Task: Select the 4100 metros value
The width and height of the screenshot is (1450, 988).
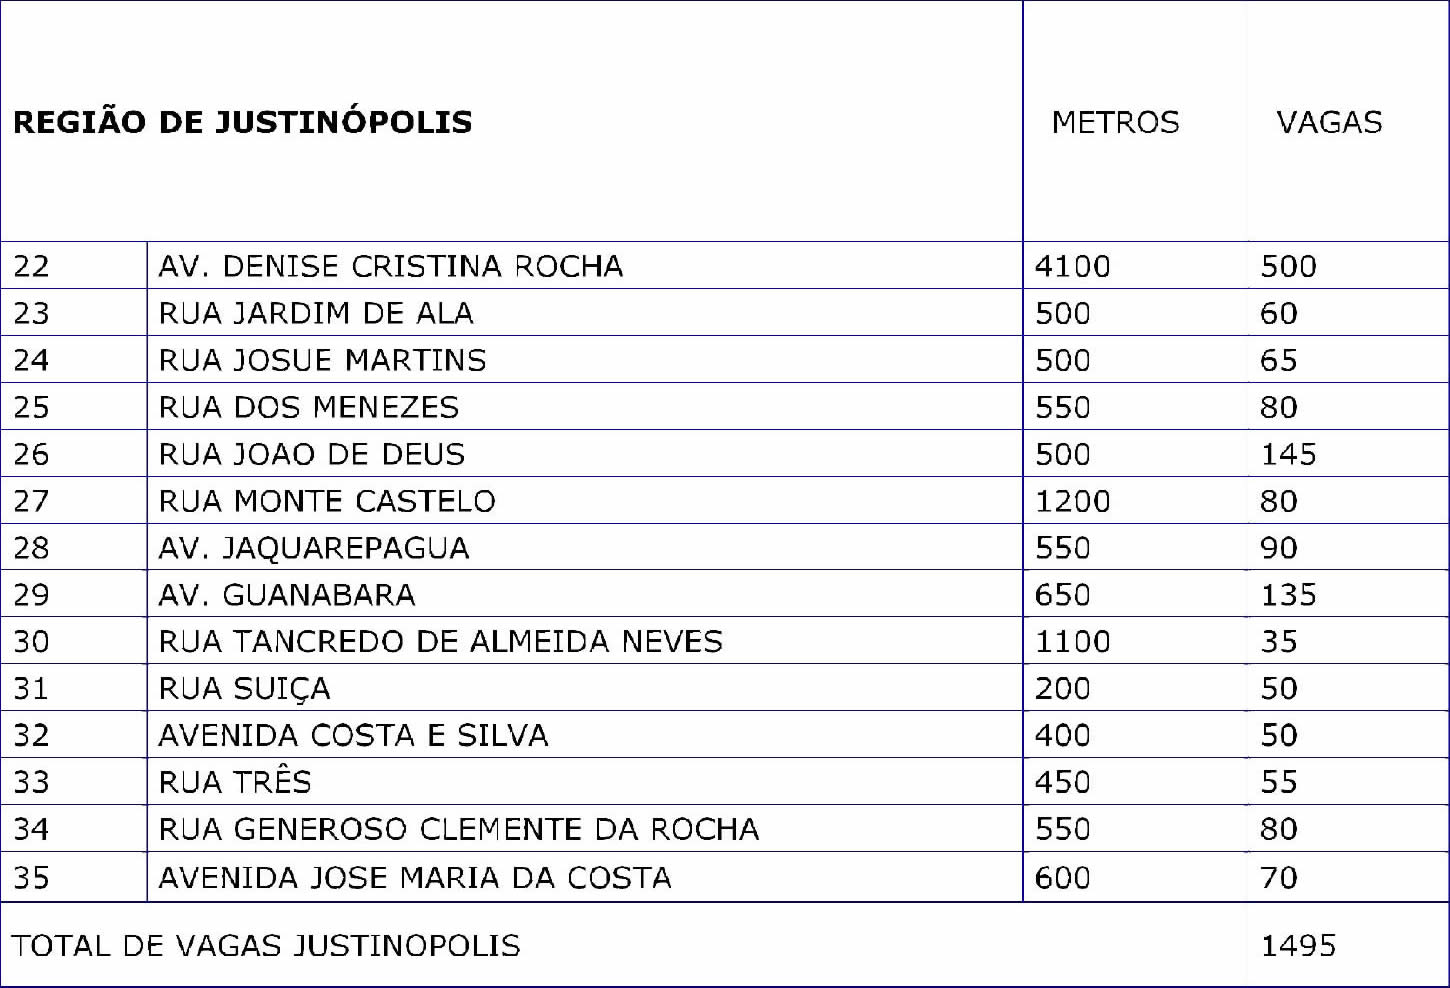Action: pos(1072,266)
